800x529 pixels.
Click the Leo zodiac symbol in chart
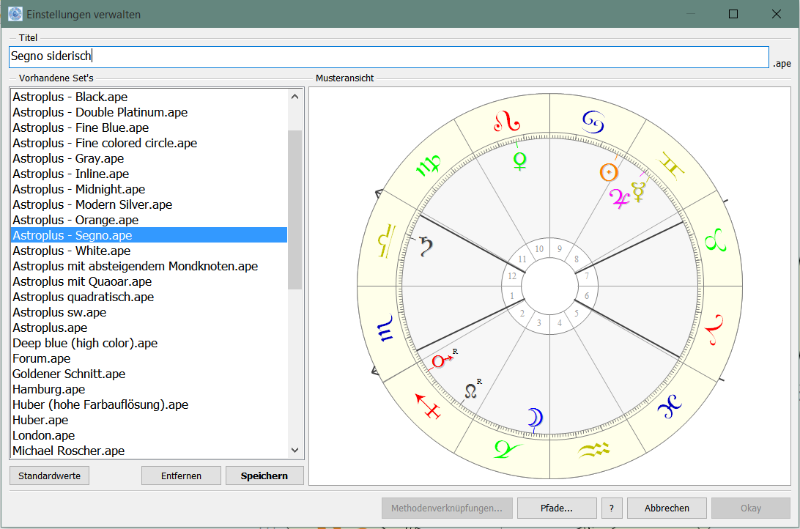click(507, 121)
